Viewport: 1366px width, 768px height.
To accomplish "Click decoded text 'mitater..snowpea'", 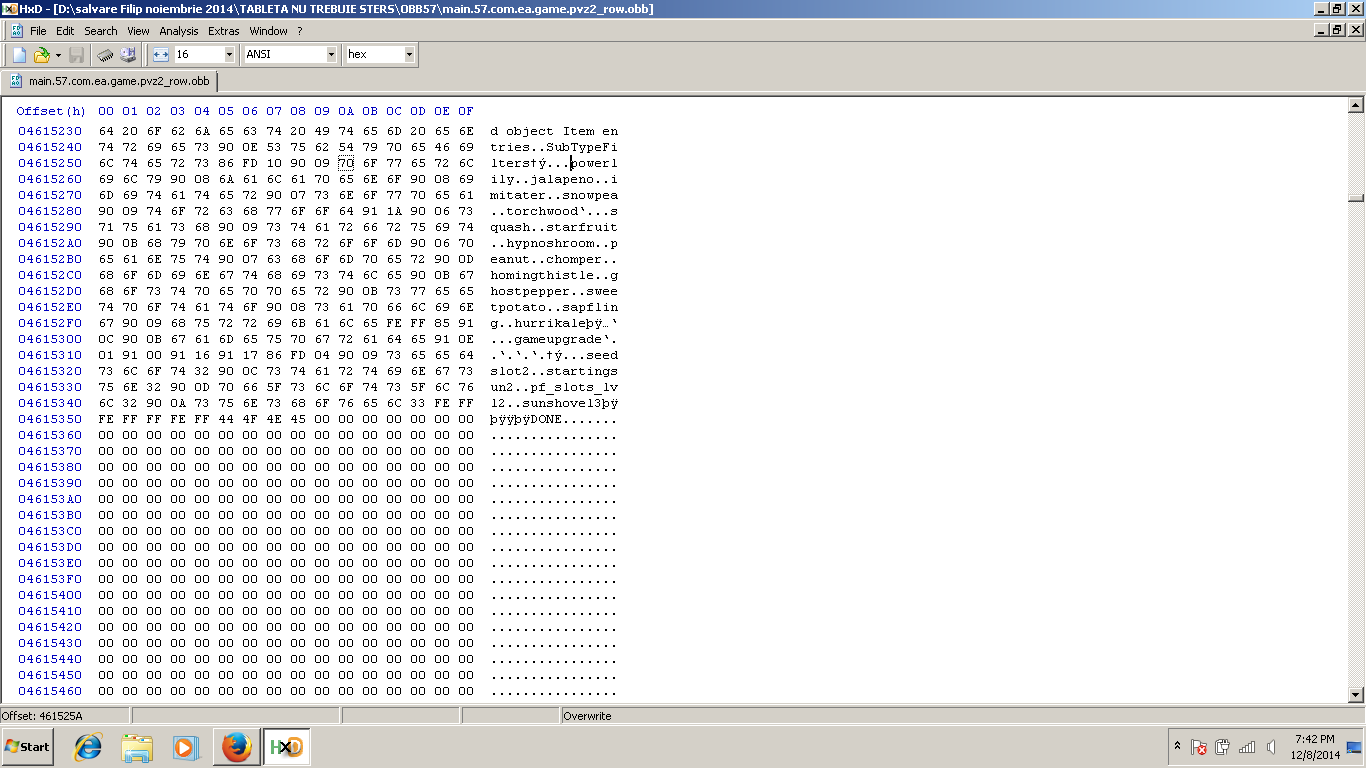I will point(554,195).
